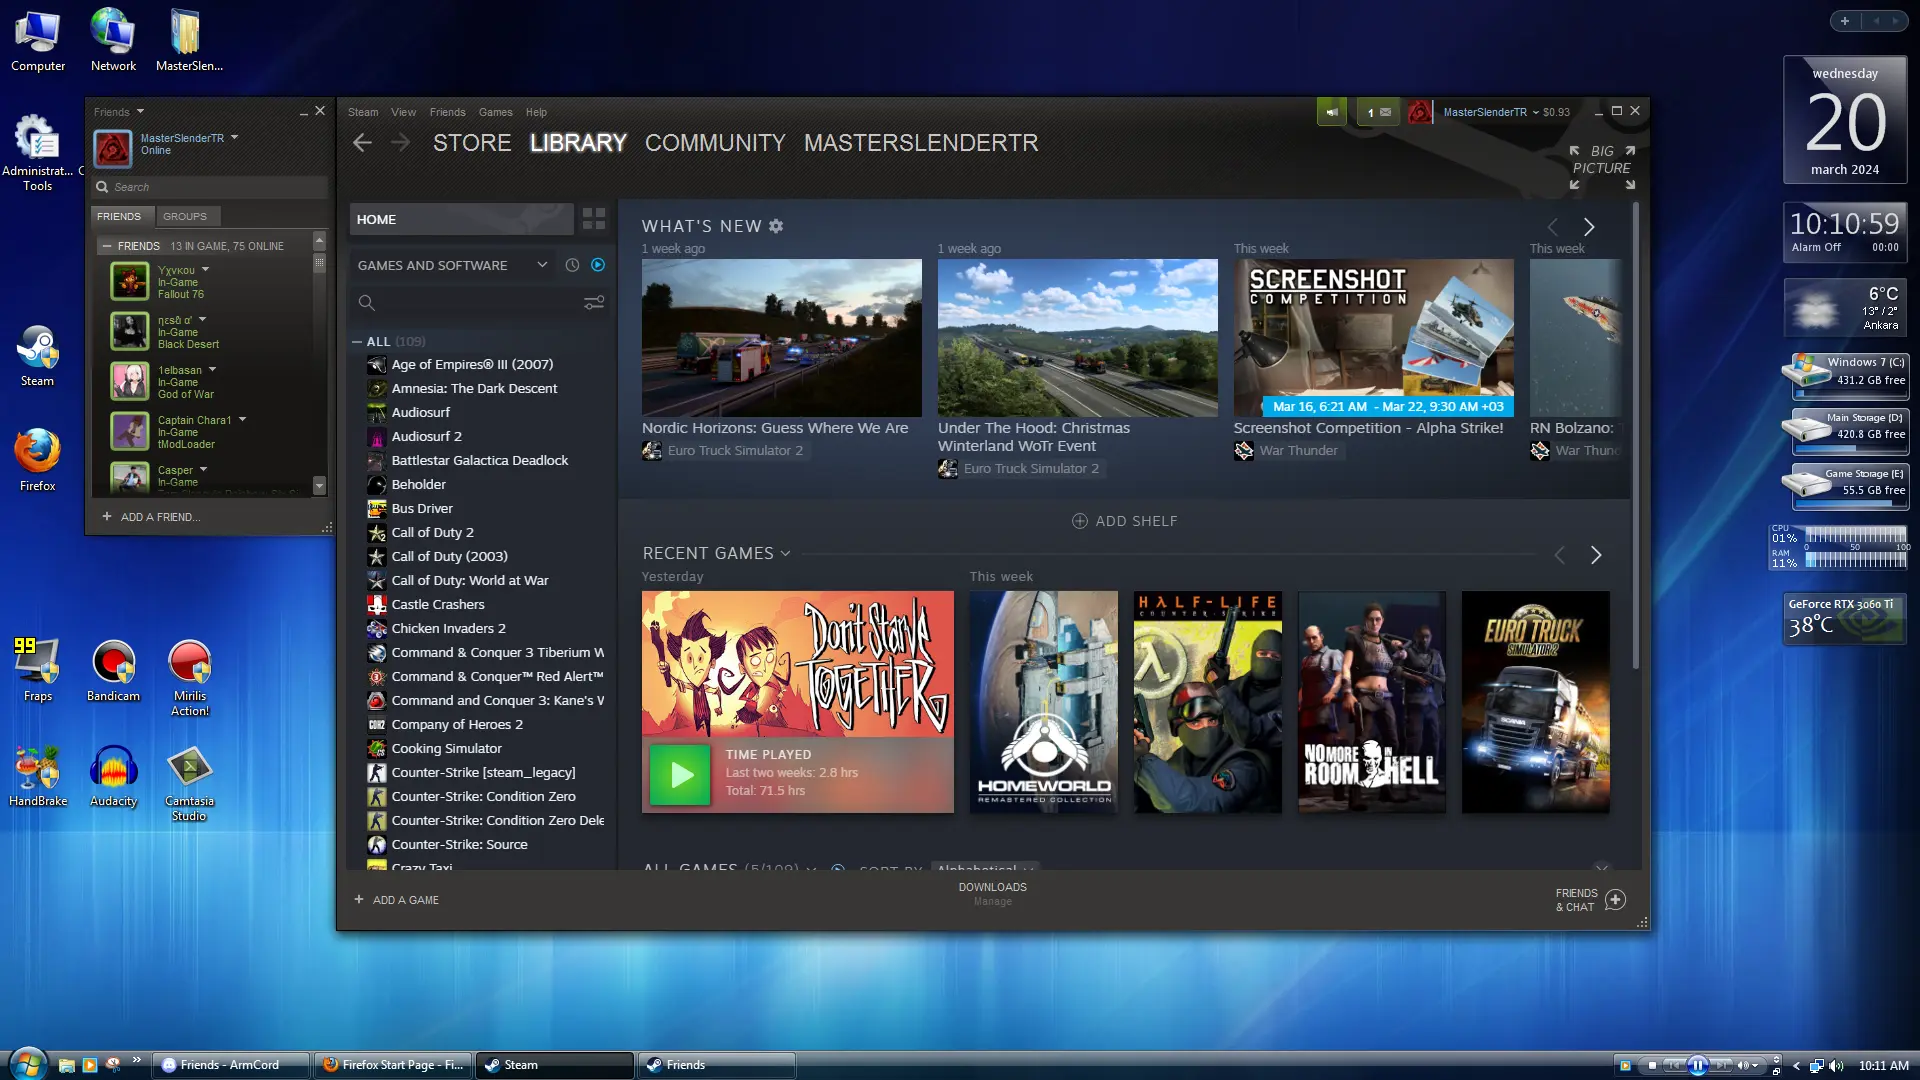This screenshot has width=1920, height=1080.
Task: Open the Recent Games shelf dropdown
Action: (x=785, y=554)
